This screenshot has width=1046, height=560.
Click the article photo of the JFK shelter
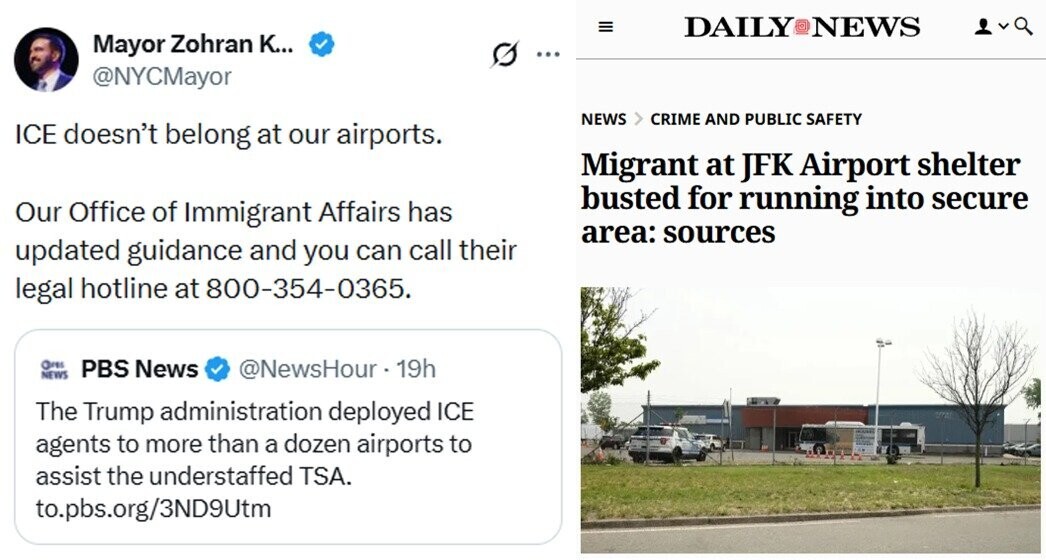(x=810, y=420)
